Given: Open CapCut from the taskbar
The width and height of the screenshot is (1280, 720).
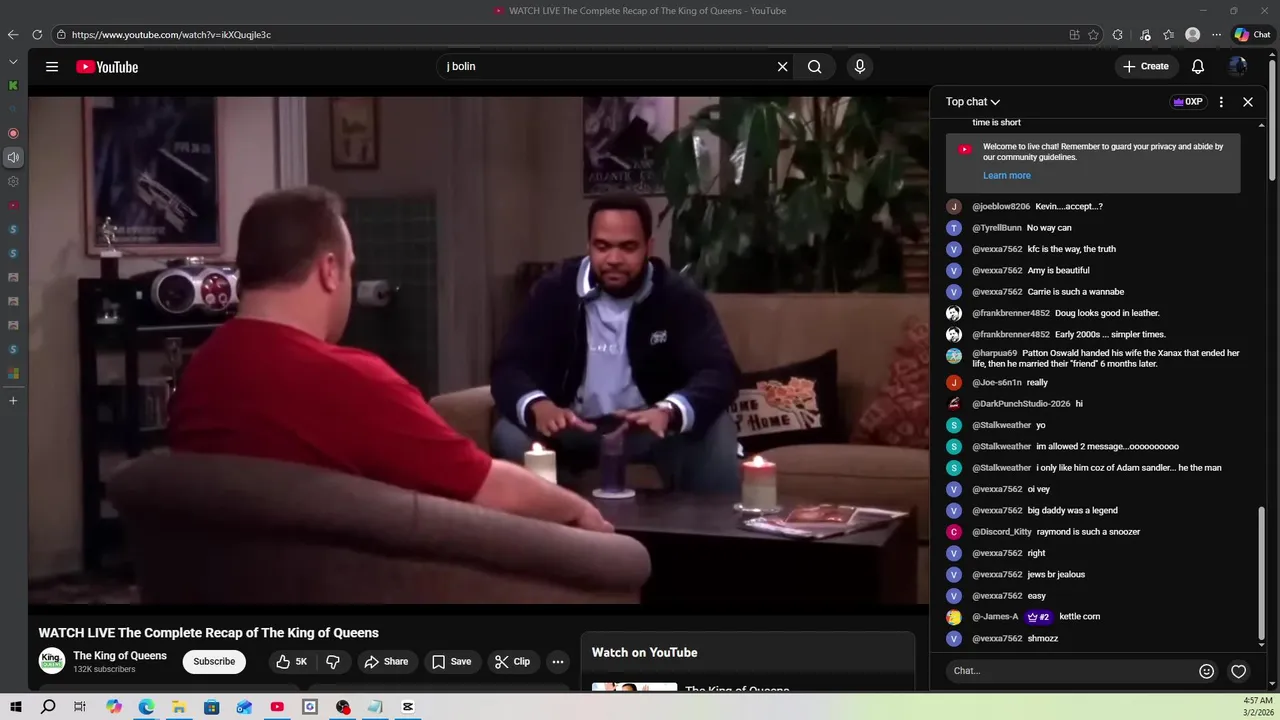Looking at the screenshot, I should [408, 707].
